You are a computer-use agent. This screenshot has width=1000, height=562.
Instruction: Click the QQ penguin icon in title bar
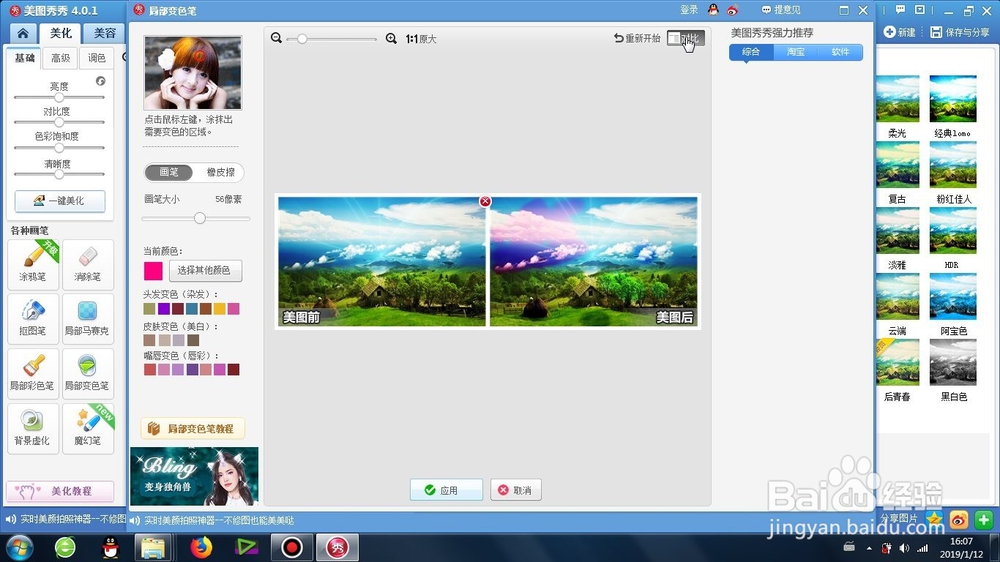713,10
